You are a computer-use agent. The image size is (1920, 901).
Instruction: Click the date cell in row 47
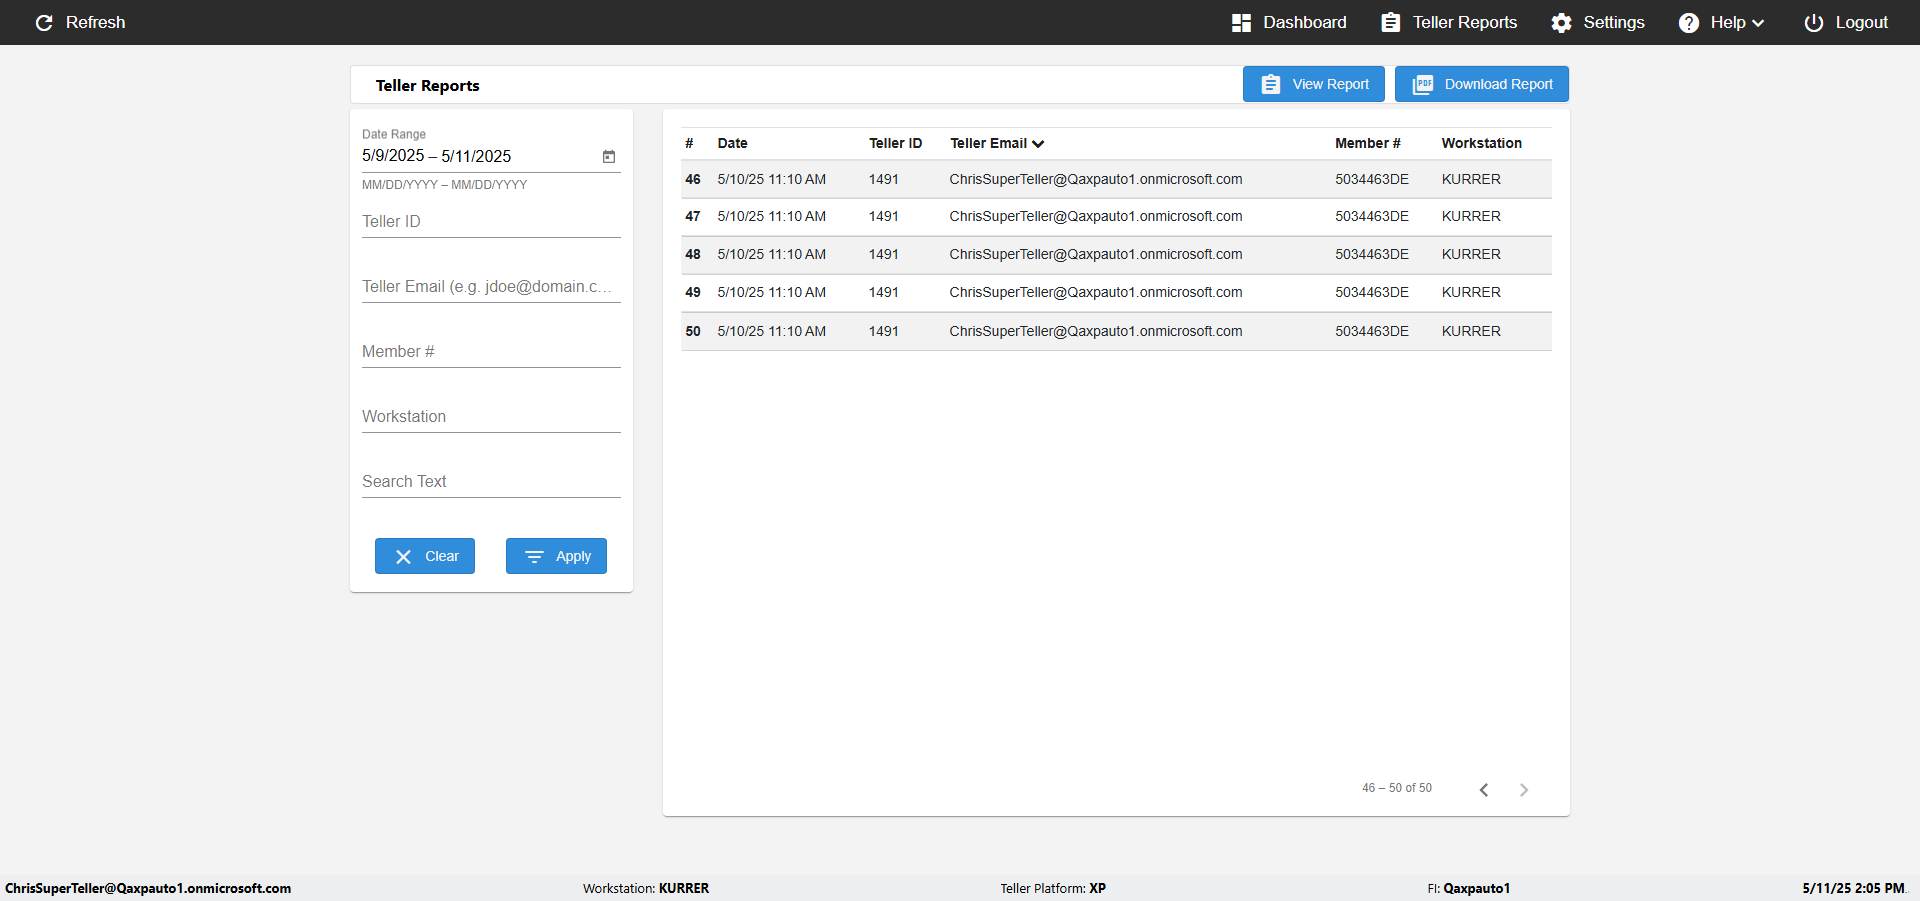[x=771, y=216]
